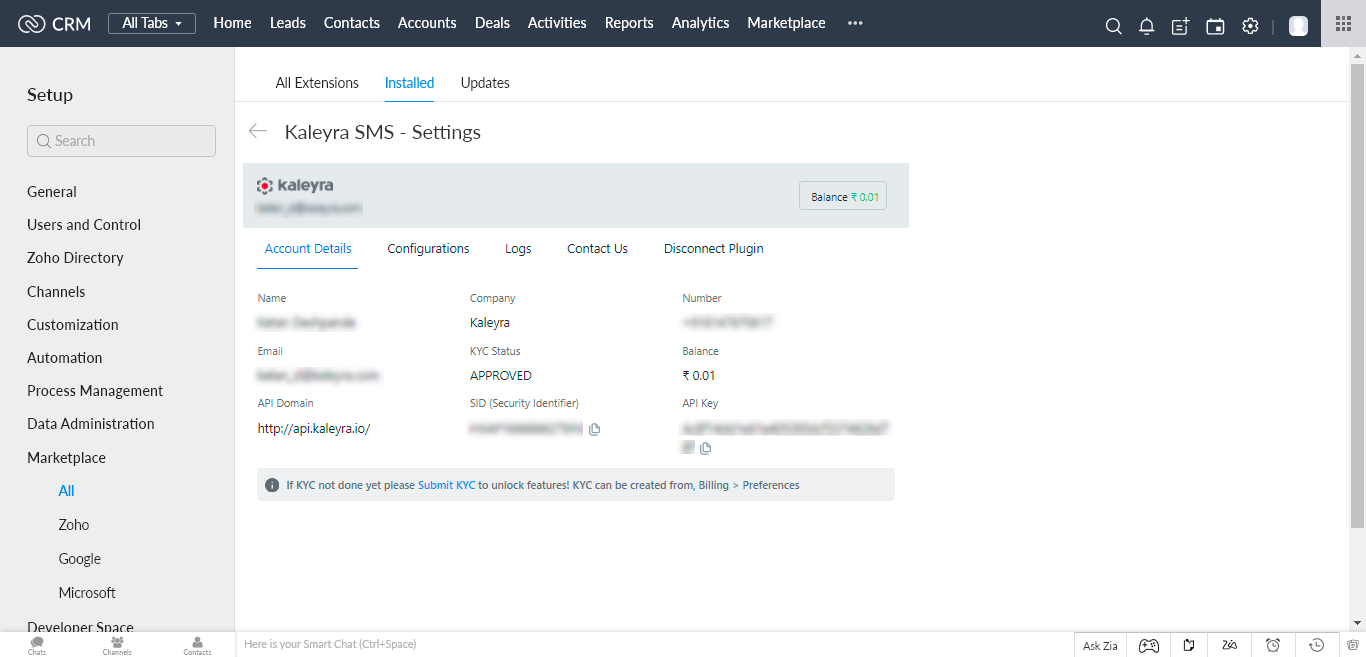Click the Kaleyra logo
This screenshot has width=1366, height=657.
point(295,185)
